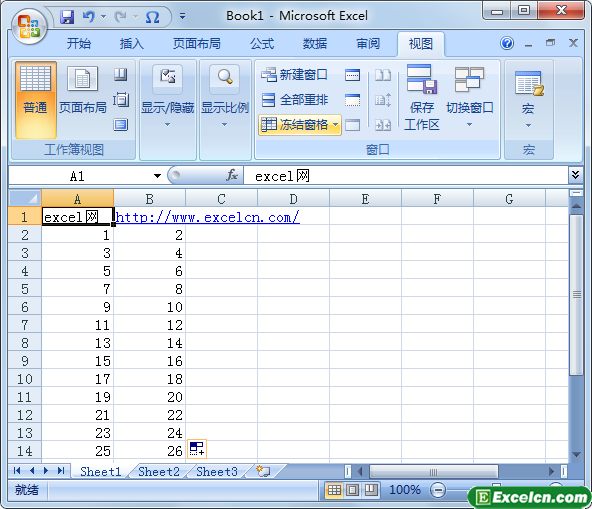Screen dimensions: 592x509
Task: Click the 宏 macros button
Action: [x=529, y=97]
